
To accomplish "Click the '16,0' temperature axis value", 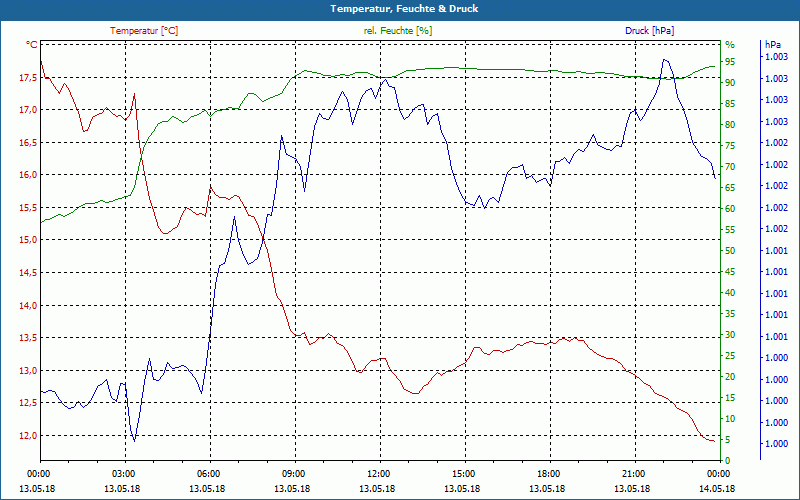I will [x=29, y=175].
